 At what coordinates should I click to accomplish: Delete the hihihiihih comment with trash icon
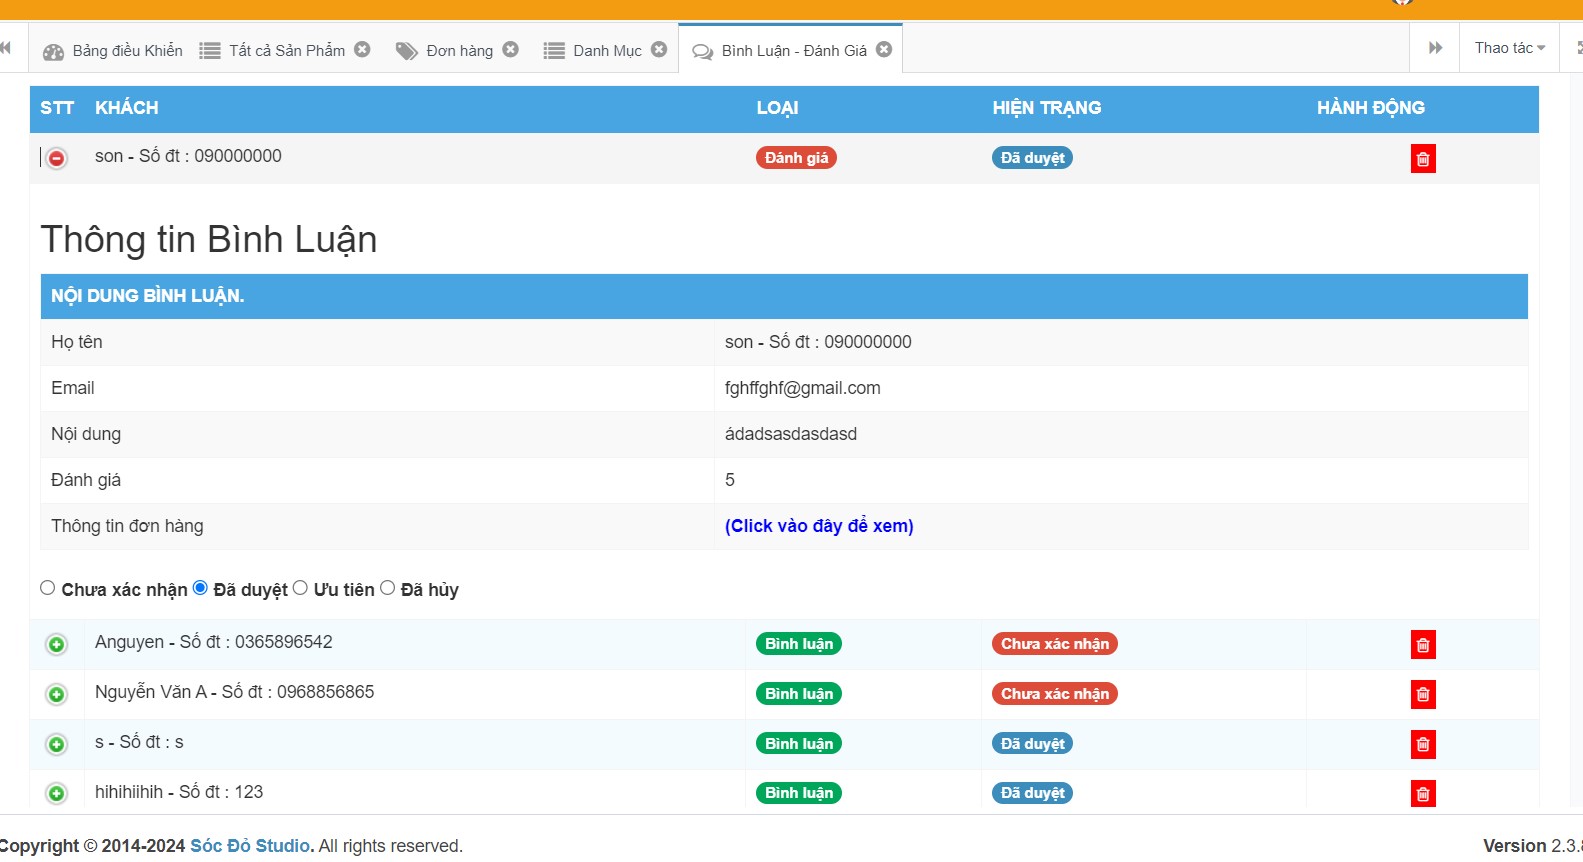[x=1423, y=794]
